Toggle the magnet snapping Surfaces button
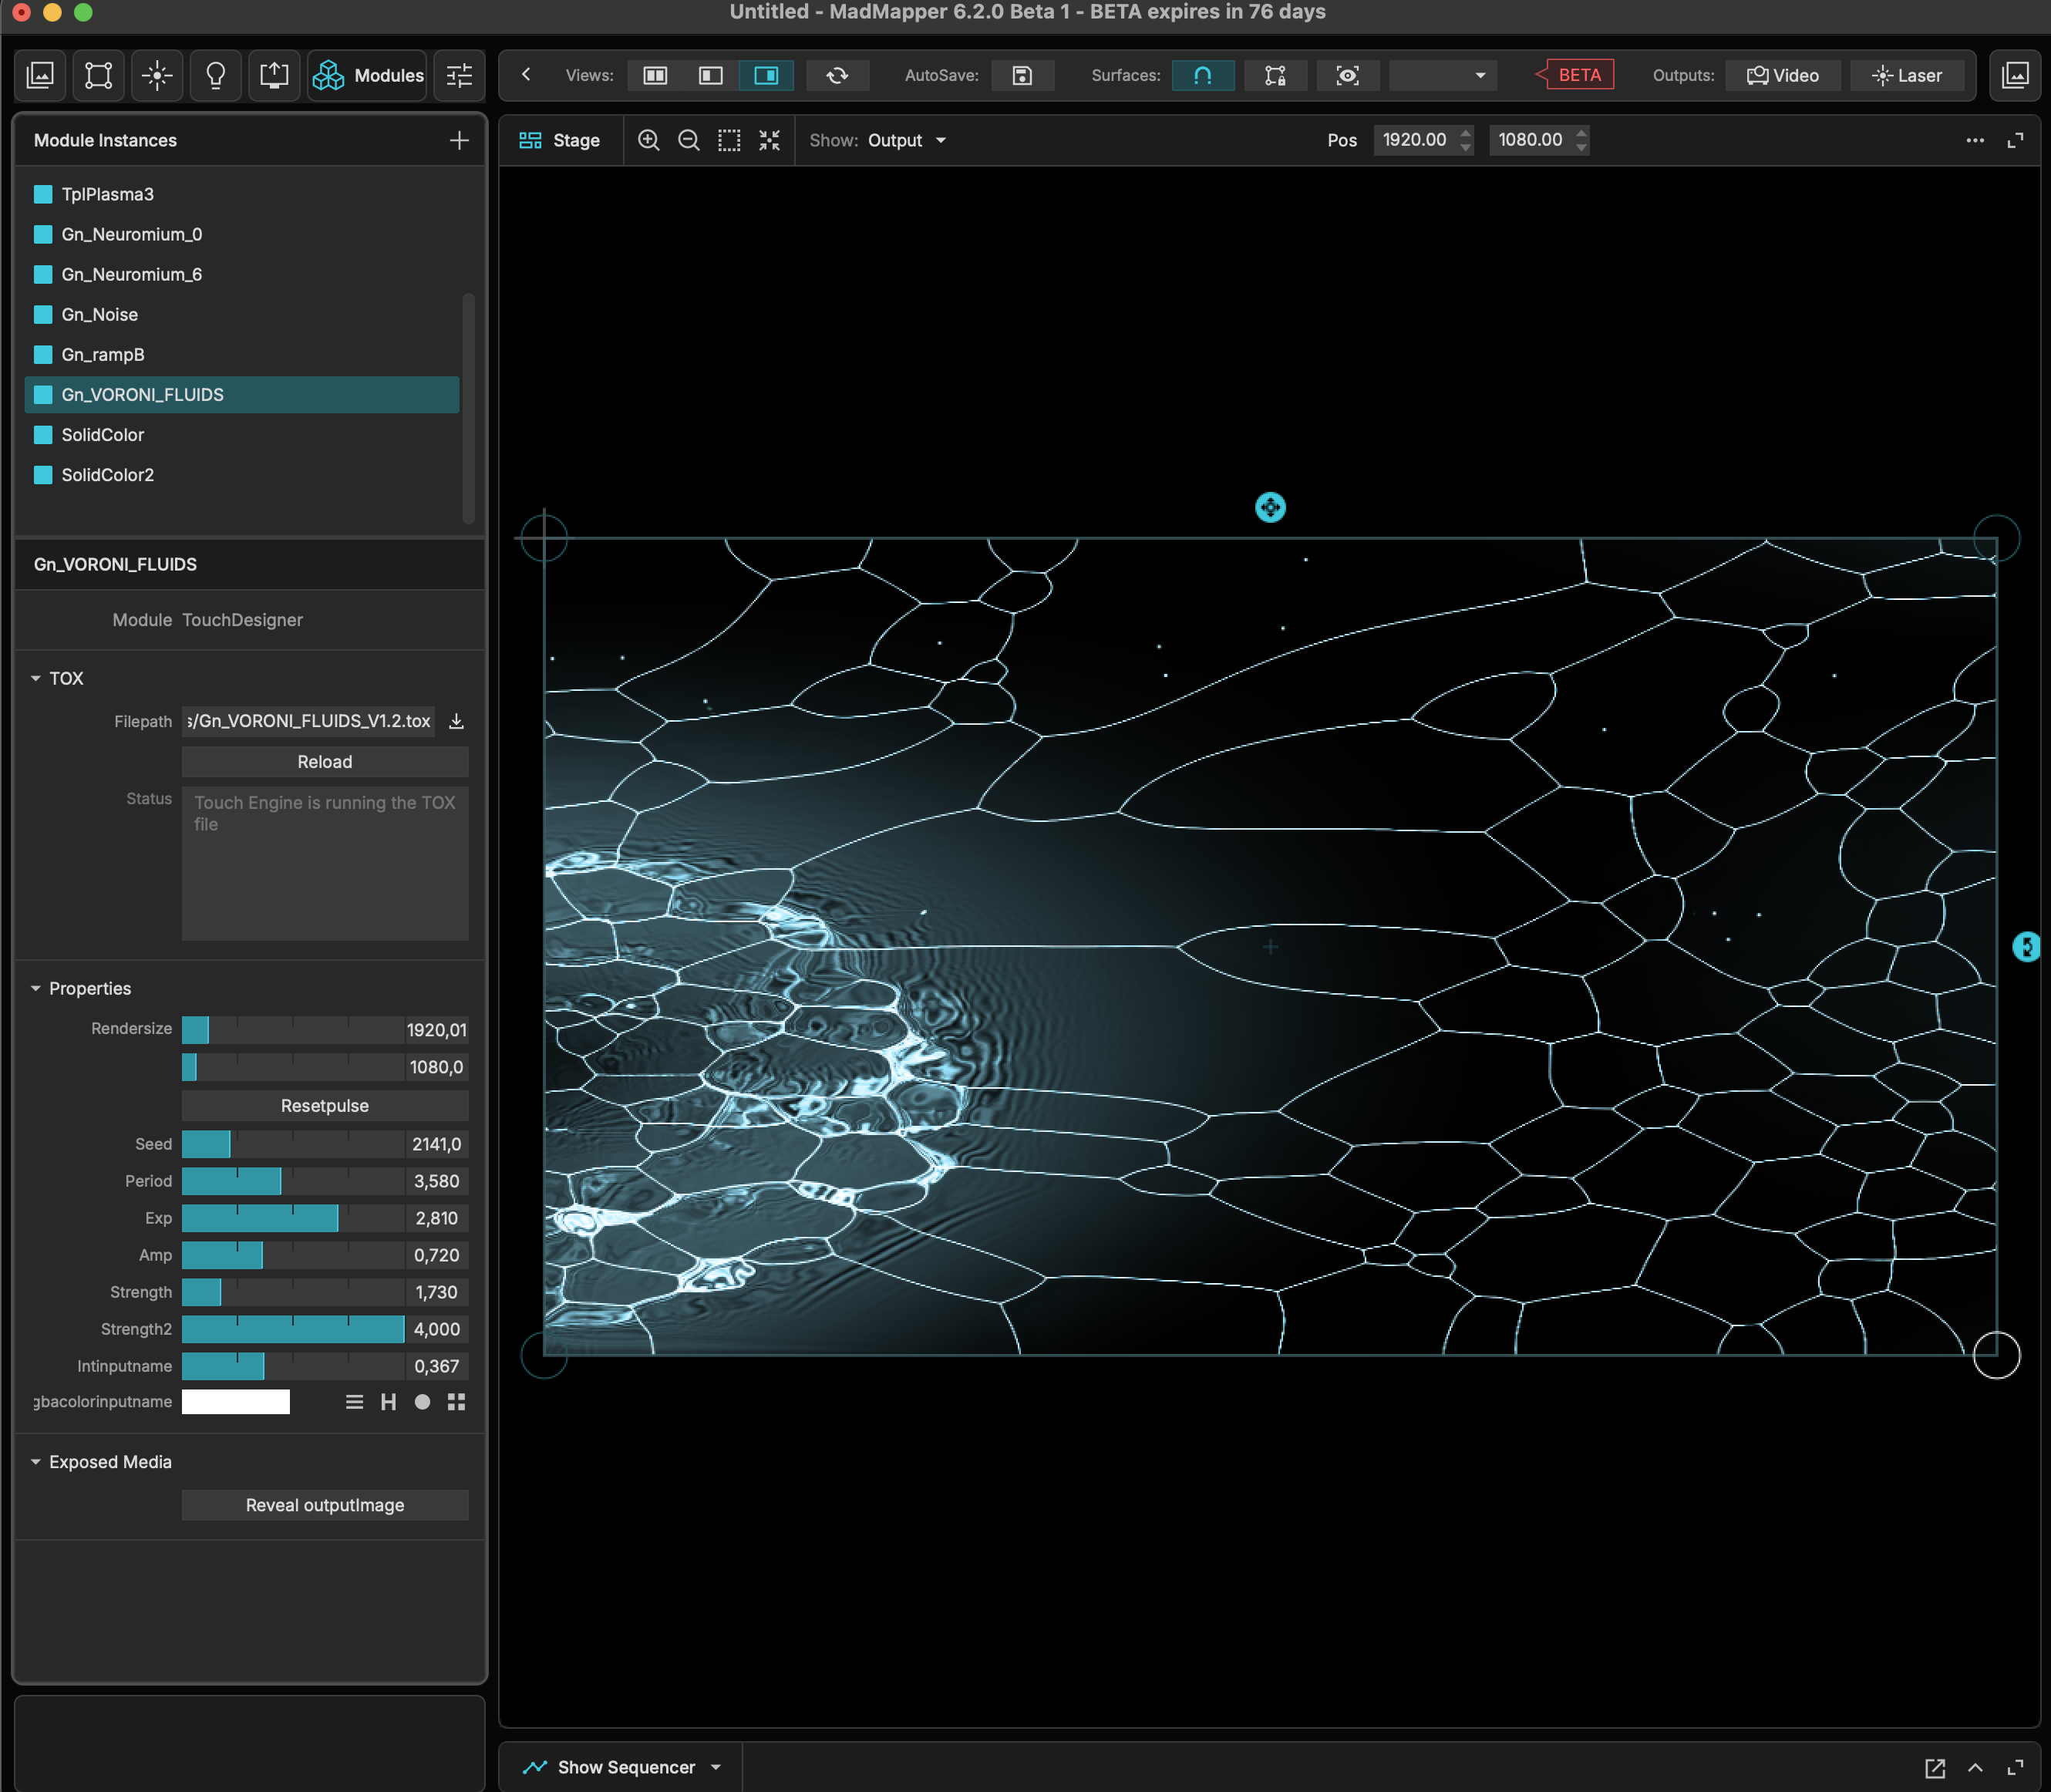Viewport: 2051px width, 1792px height. click(x=1203, y=75)
